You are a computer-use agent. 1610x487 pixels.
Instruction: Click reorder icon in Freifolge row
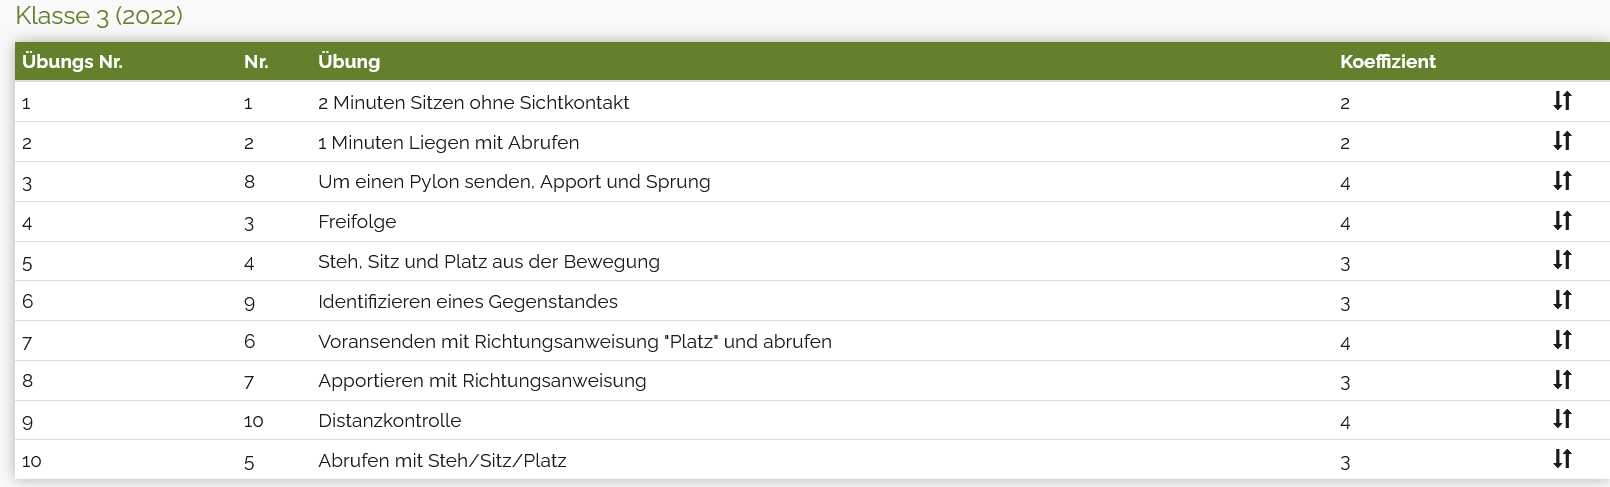[x=1562, y=221]
